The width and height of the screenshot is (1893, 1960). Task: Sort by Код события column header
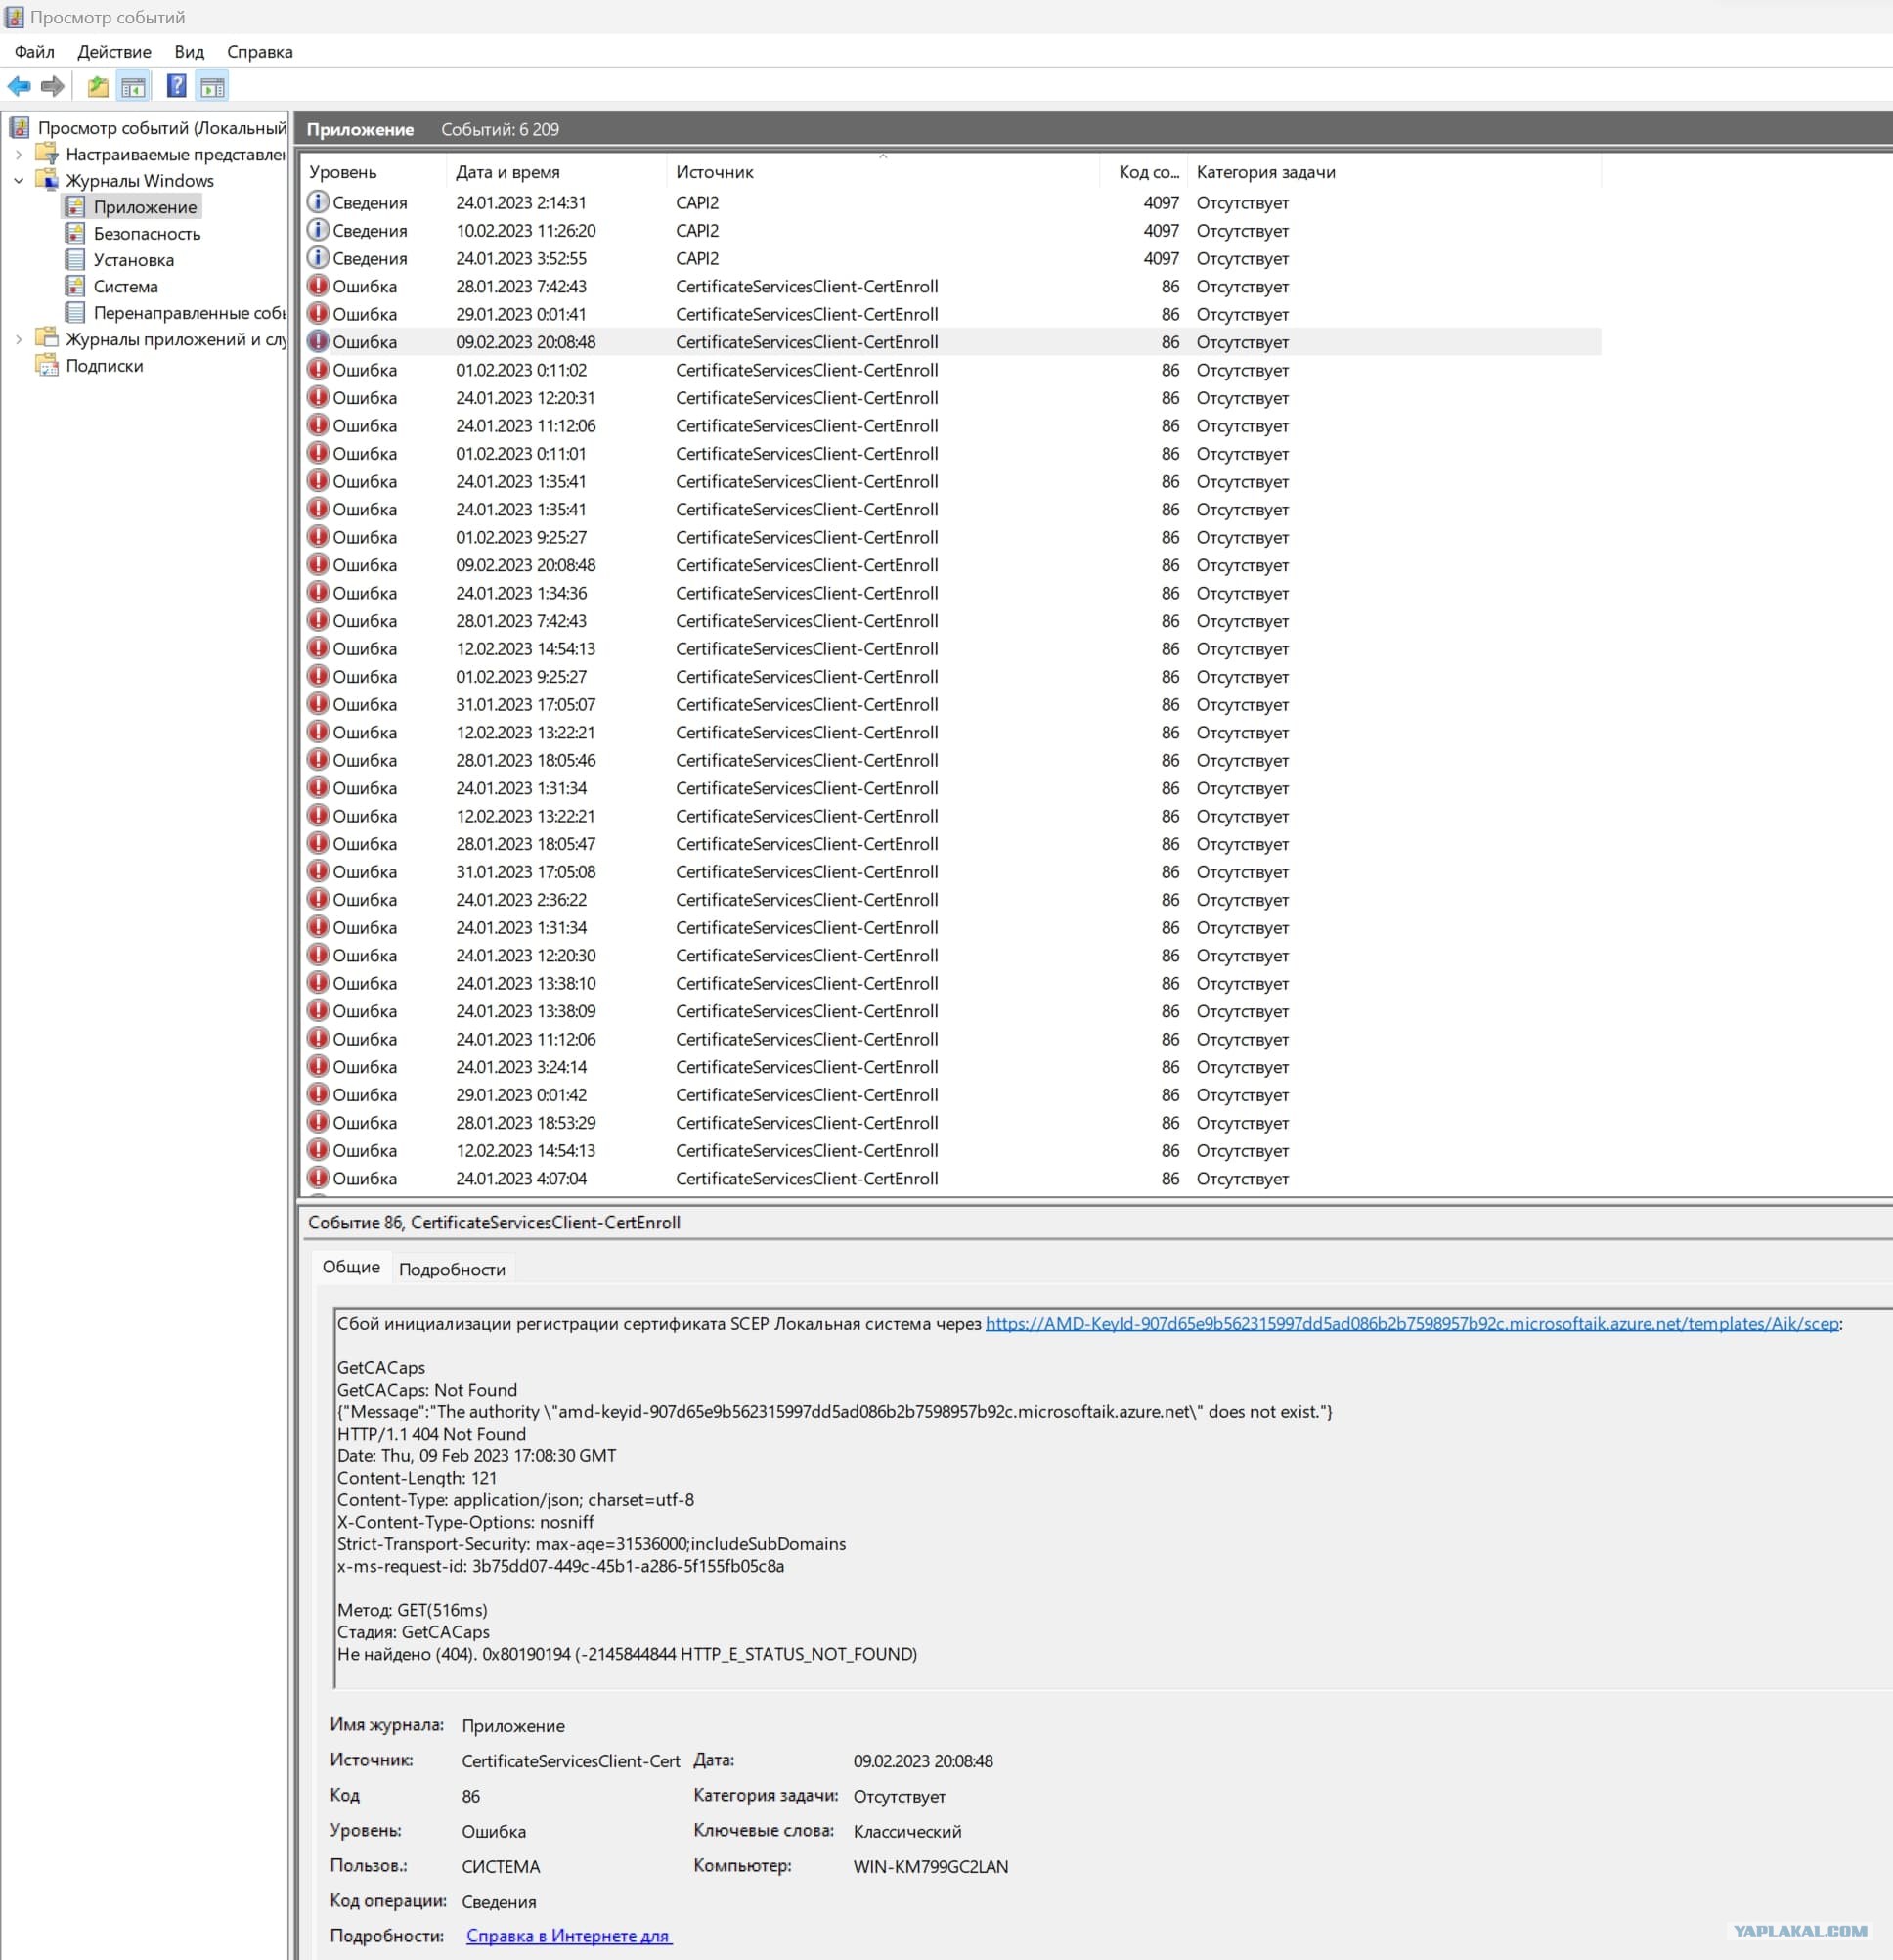click(1145, 172)
